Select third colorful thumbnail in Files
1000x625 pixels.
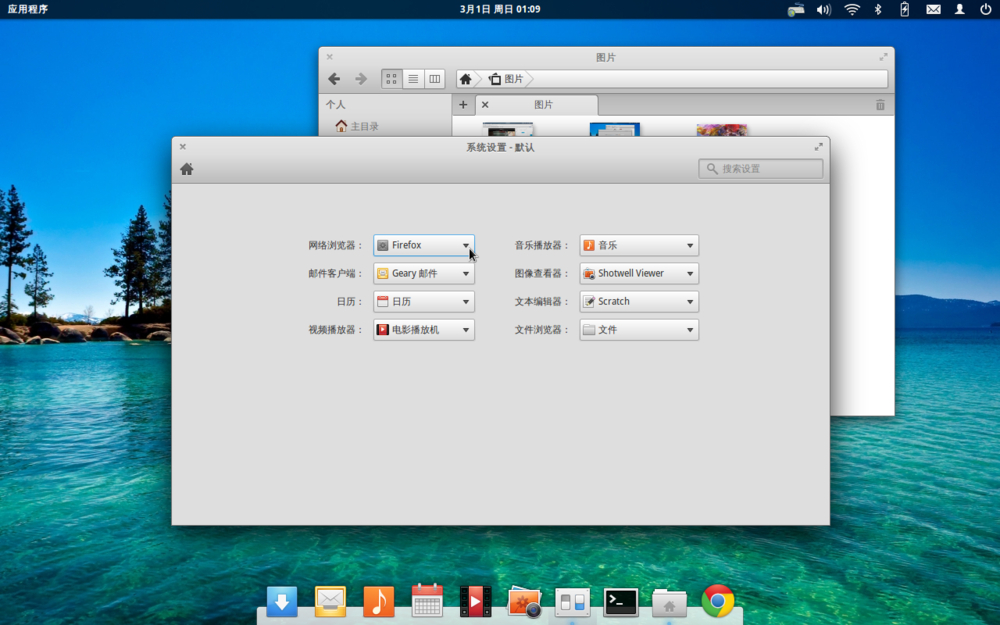(722, 130)
